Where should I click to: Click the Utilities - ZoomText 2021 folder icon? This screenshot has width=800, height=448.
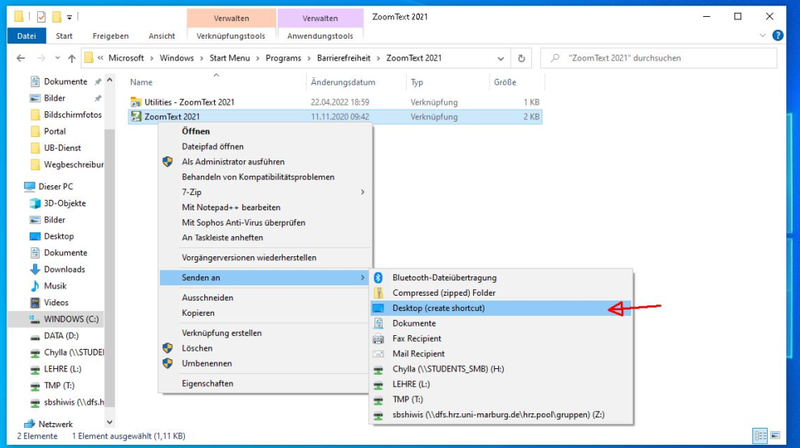[136, 102]
